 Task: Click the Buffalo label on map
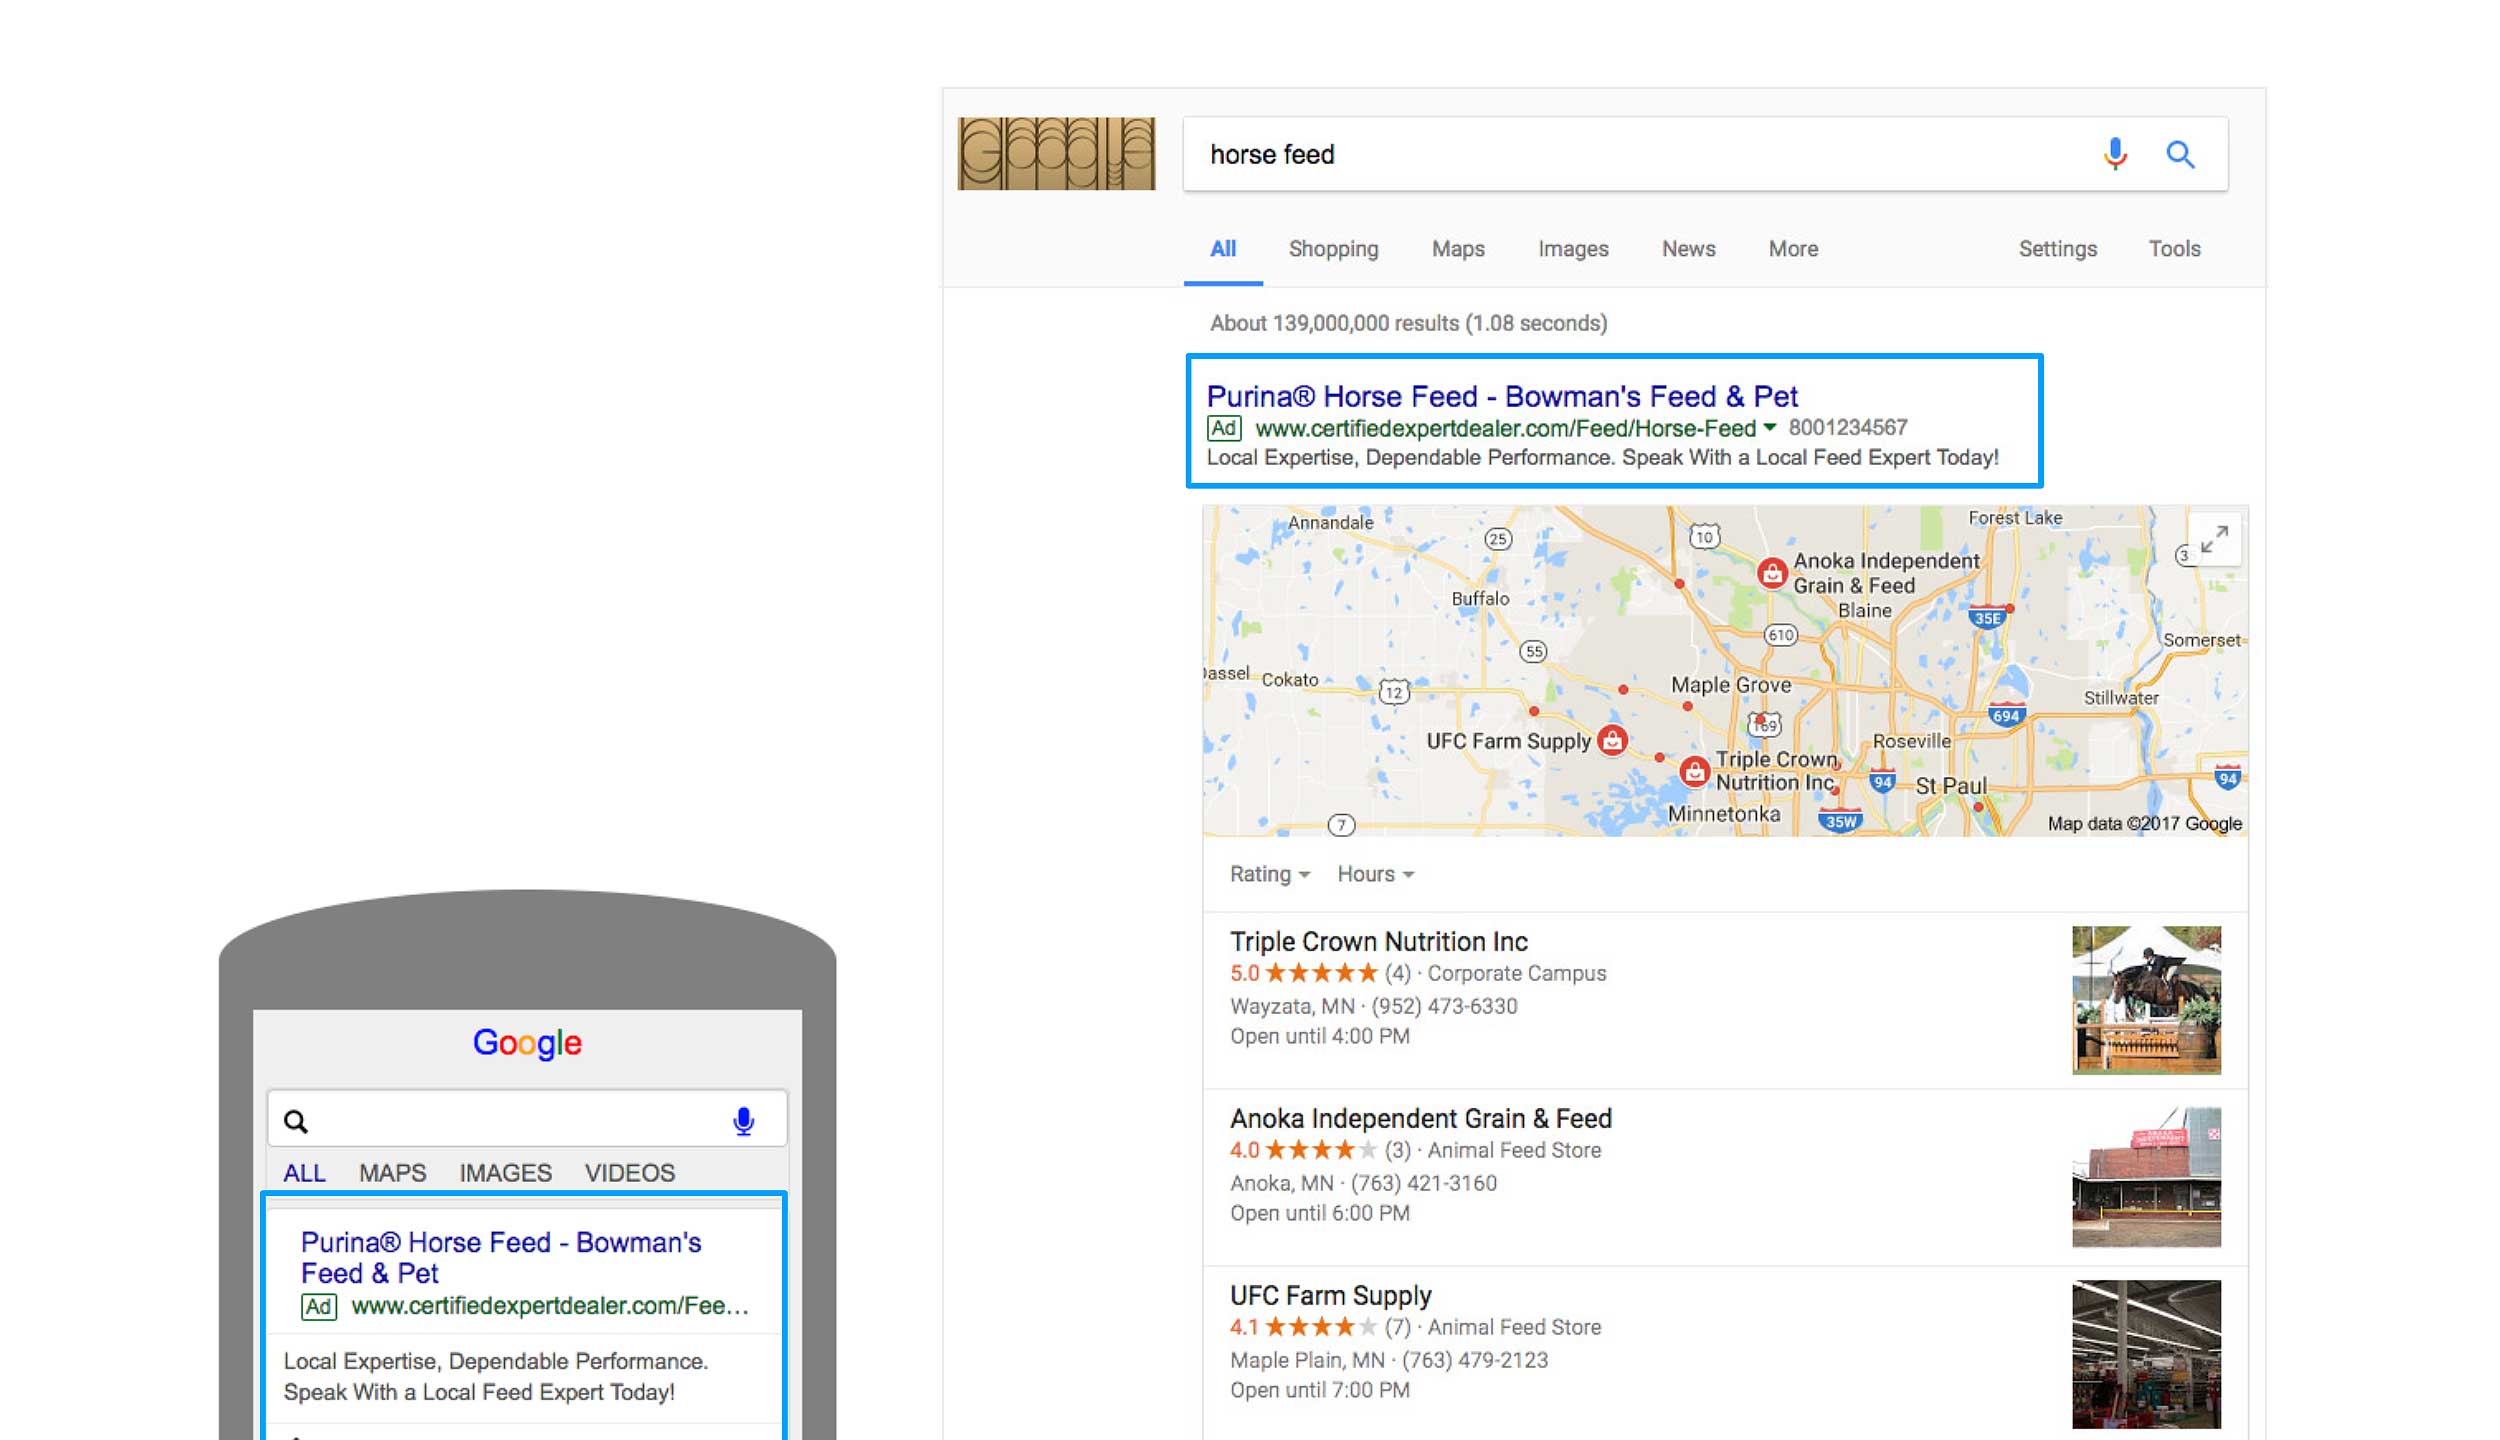coord(1480,598)
